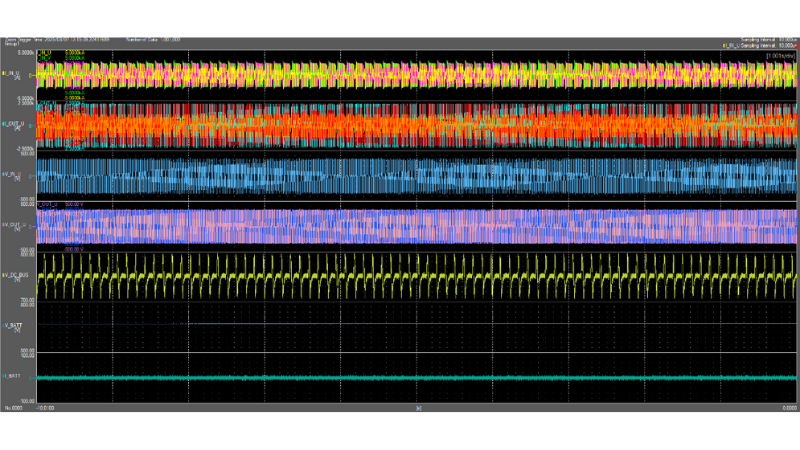This screenshot has height=450, width=800.
Task: Click the V_DC_BUS channel label
Action: (x=16, y=274)
